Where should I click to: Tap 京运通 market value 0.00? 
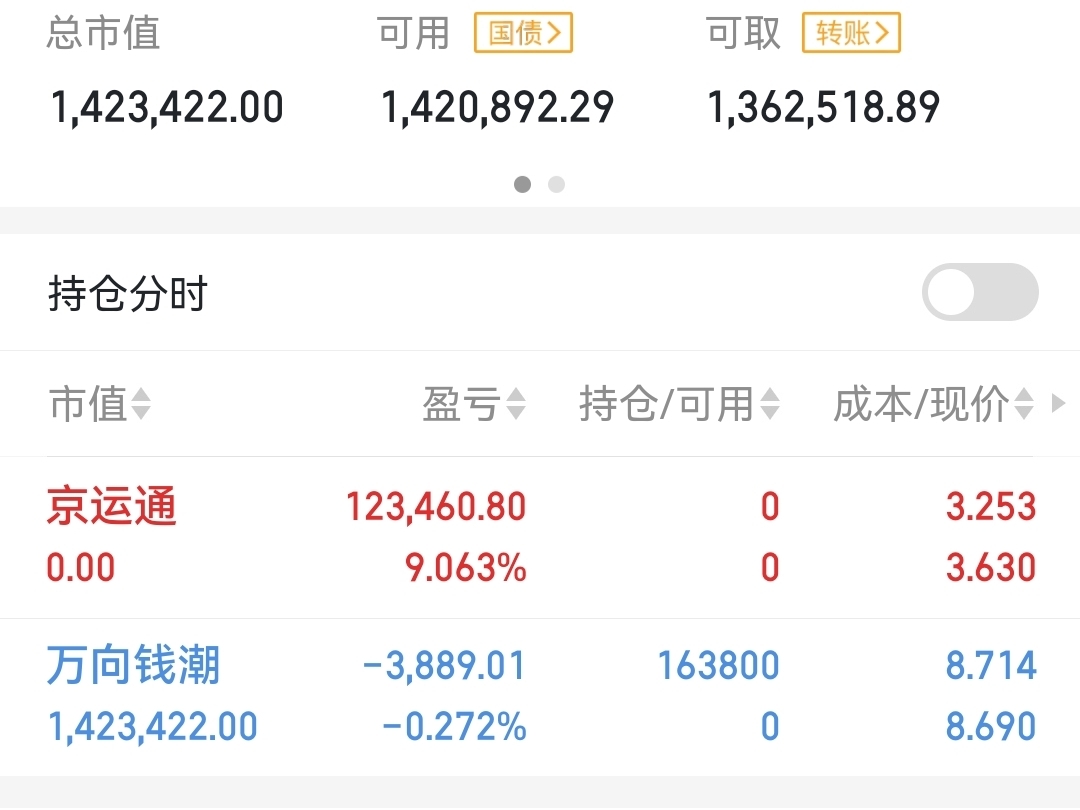(x=81, y=568)
